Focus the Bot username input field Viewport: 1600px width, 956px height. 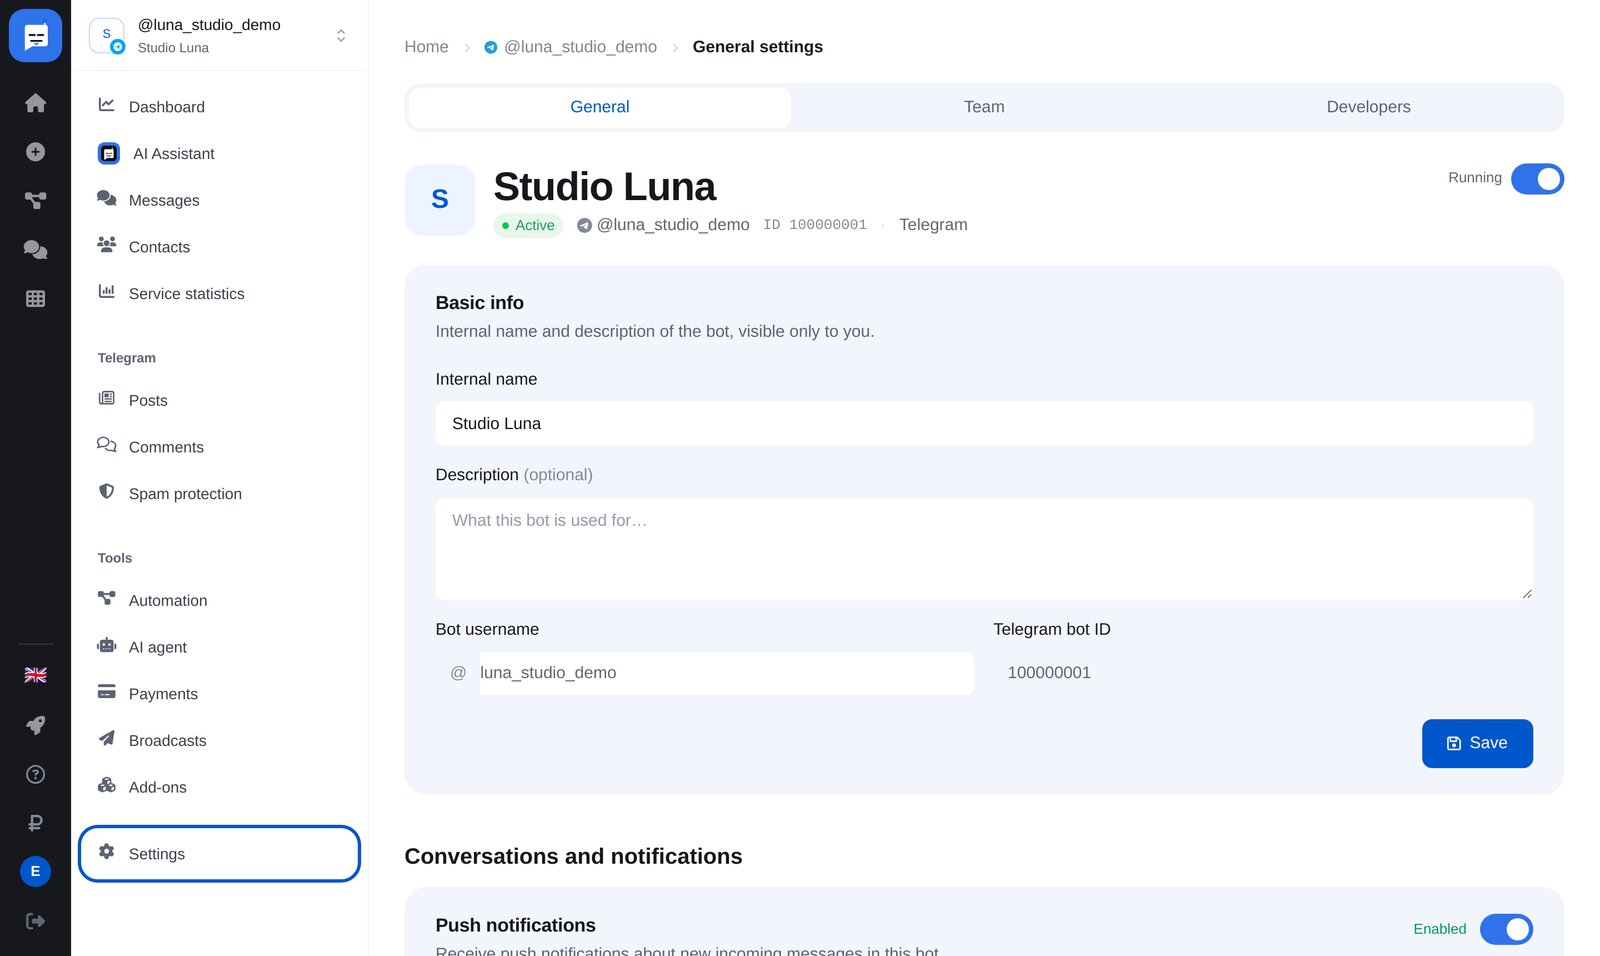(x=726, y=673)
